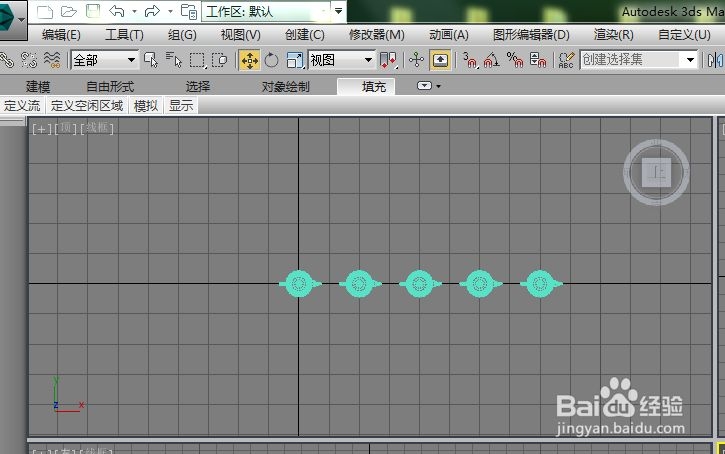
Task: Save the current scene file
Action: coord(93,11)
